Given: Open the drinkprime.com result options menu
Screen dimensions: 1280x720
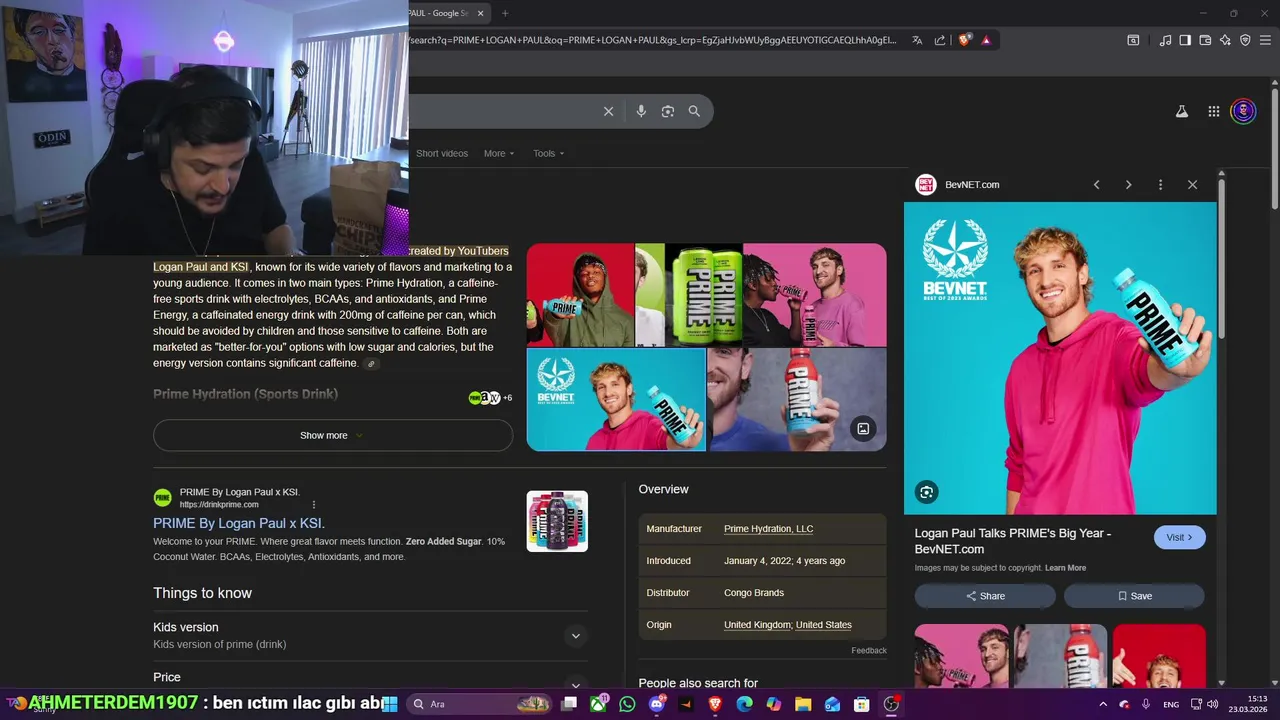Looking at the screenshot, I should pos(314,505).
